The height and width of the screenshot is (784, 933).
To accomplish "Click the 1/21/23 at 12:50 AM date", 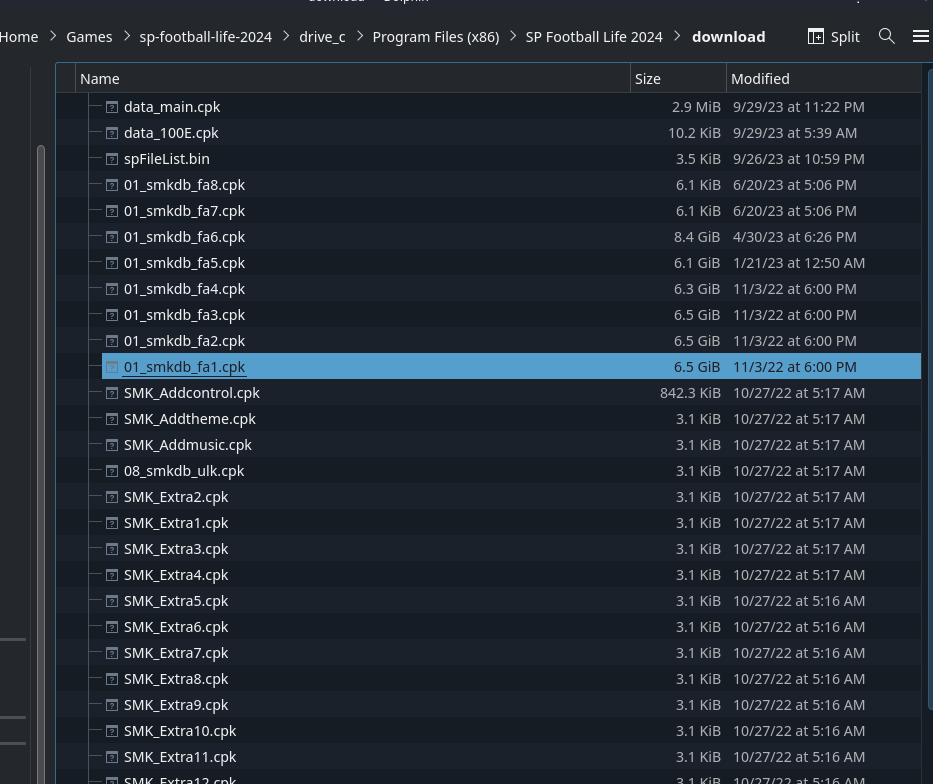I will pos(799,263).
